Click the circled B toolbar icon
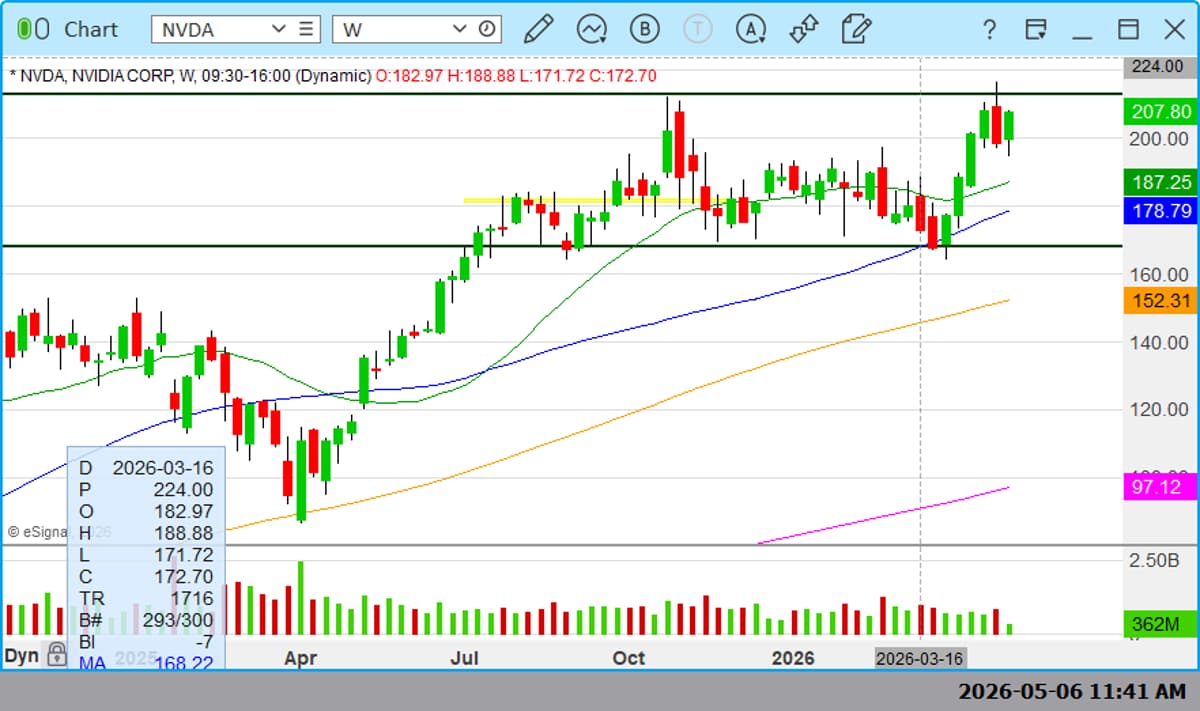1200x711 pixels. pyautogui.click(x=644, y=29)
